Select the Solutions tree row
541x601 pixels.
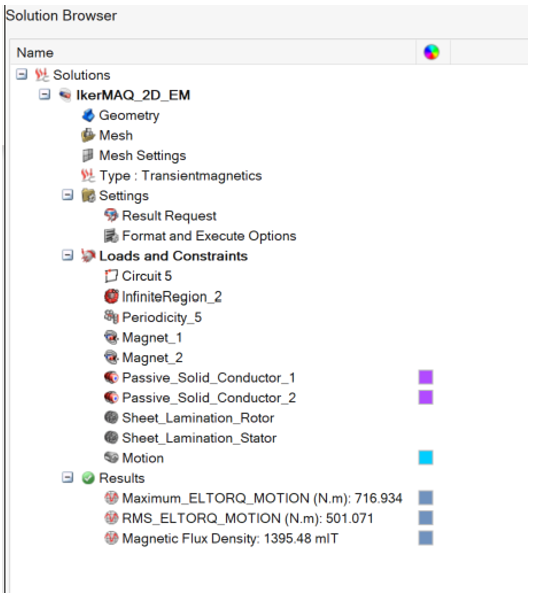(82, 75)
